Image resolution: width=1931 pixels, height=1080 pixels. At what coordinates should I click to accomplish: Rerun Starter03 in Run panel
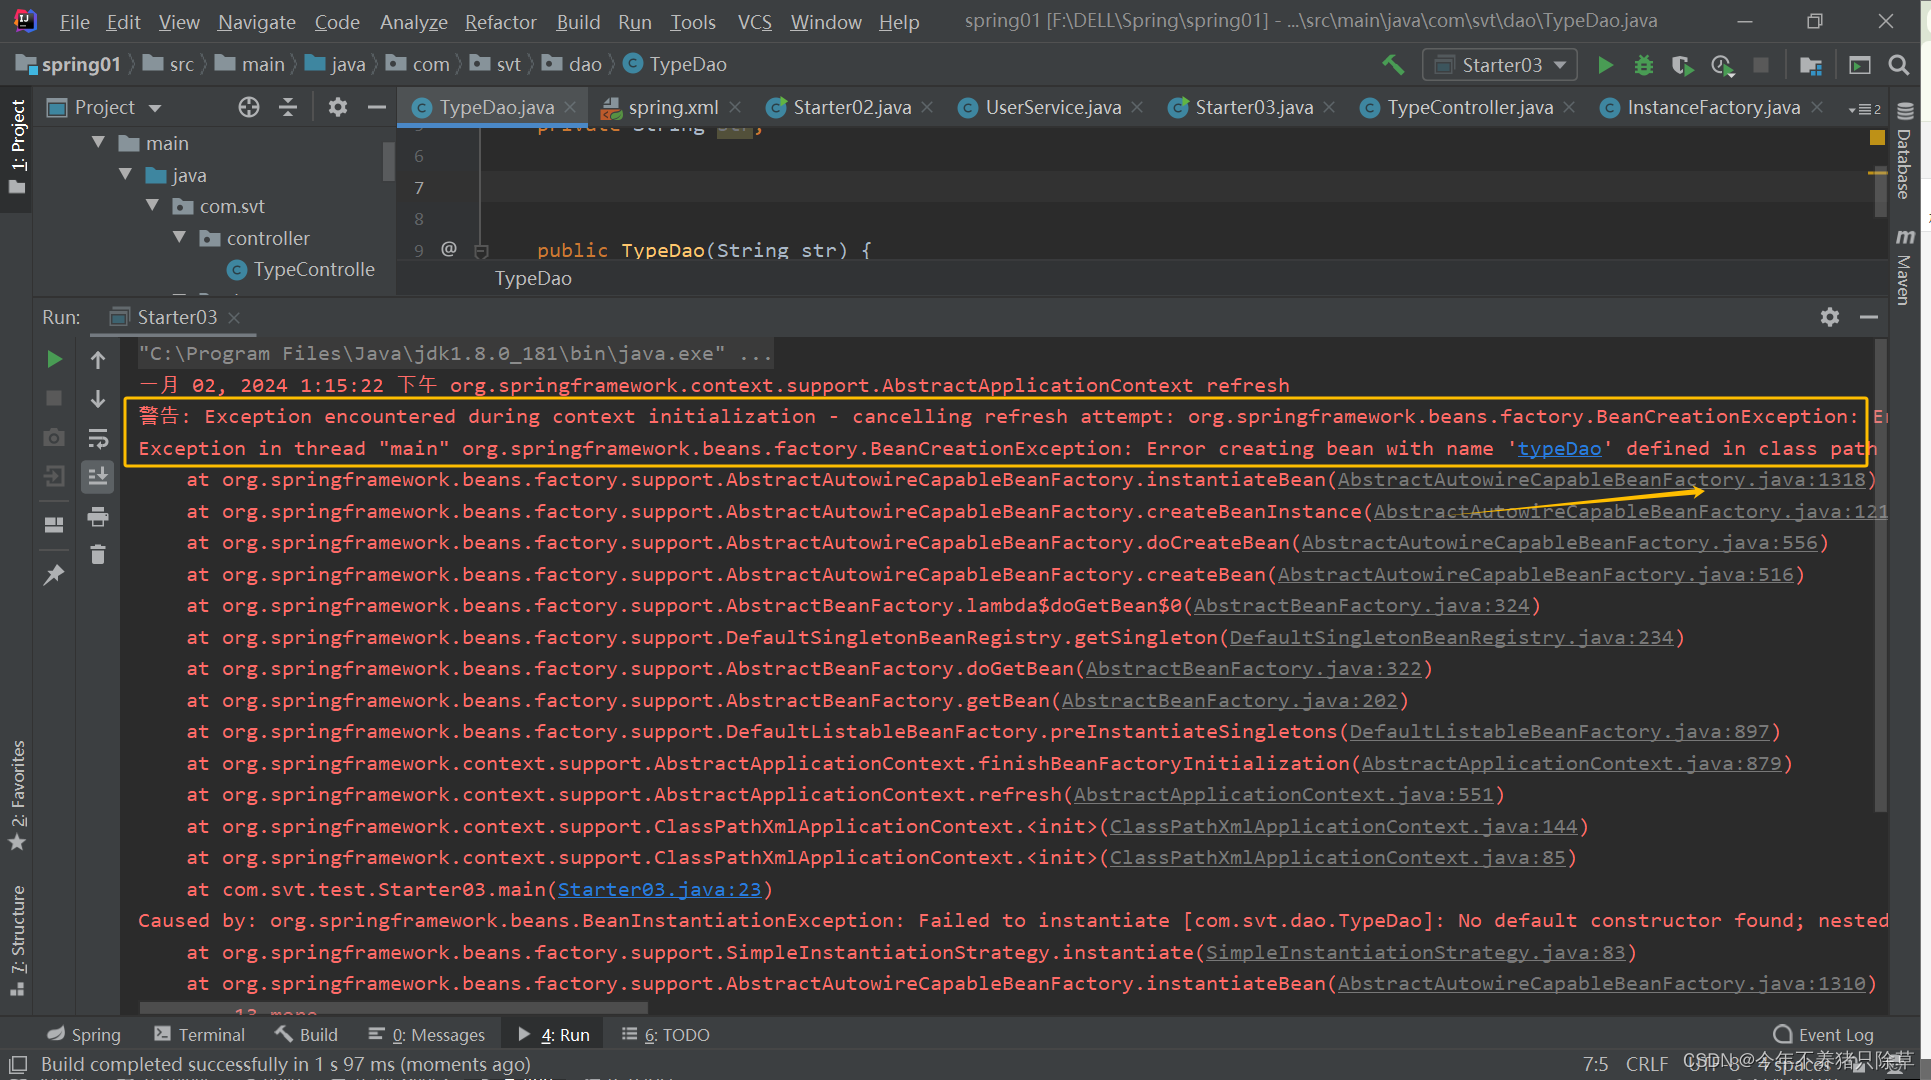tap(54, 359)
